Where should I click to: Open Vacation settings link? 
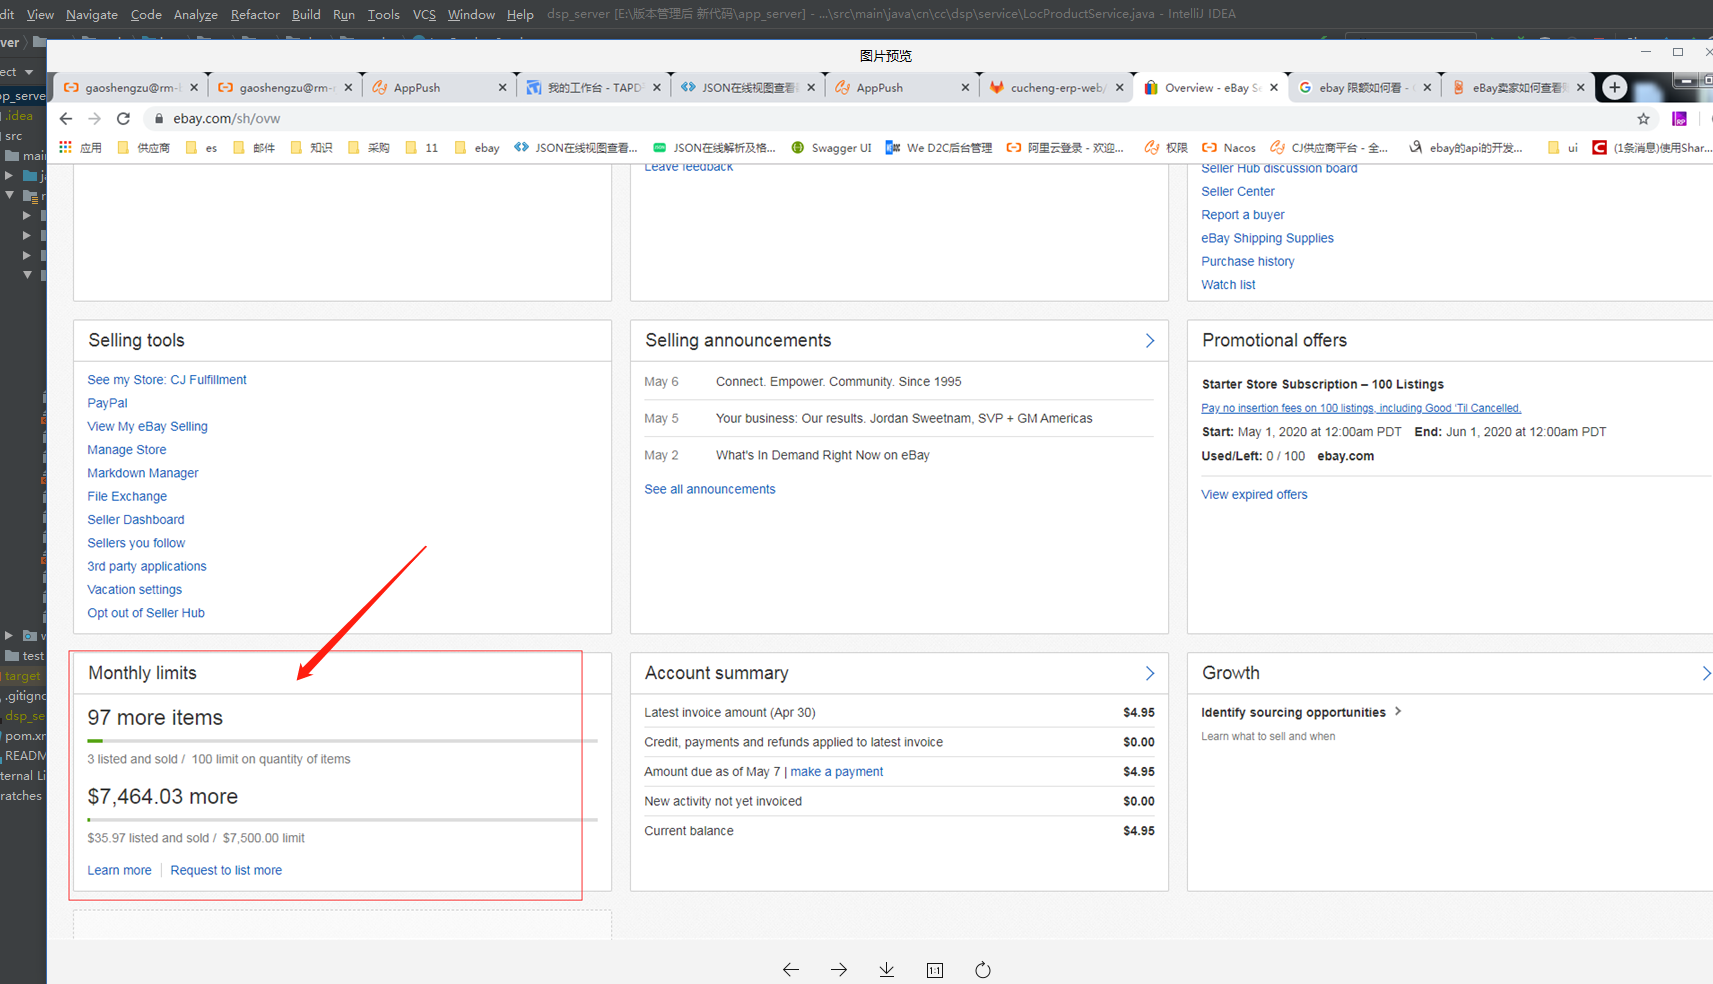point(135,590)
